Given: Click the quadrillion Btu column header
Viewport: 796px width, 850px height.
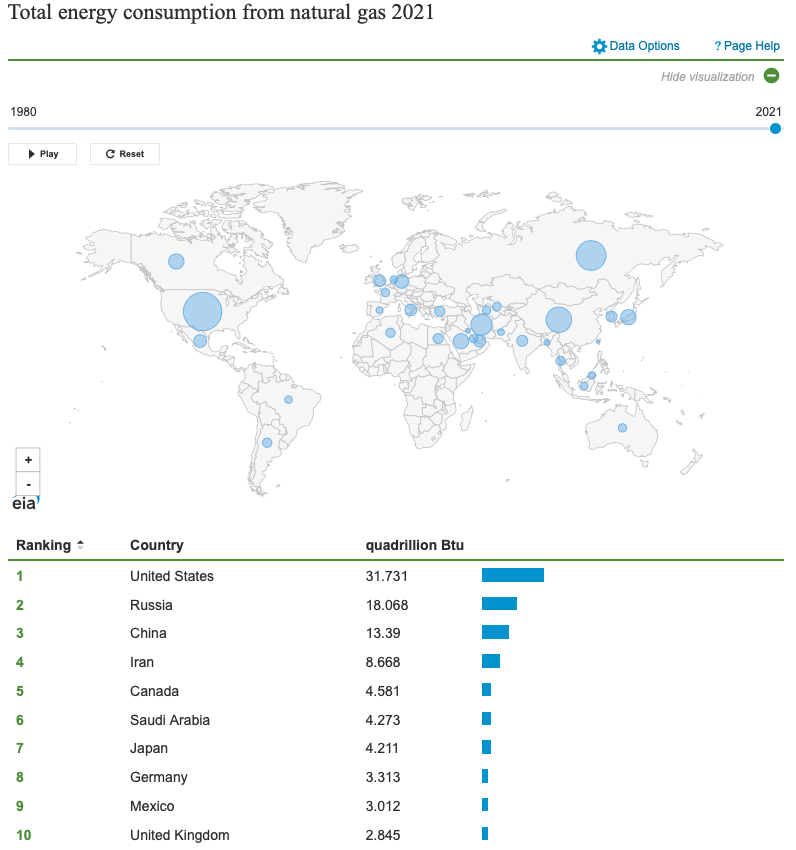Looking at the screenshot, I should pos(415,545).
